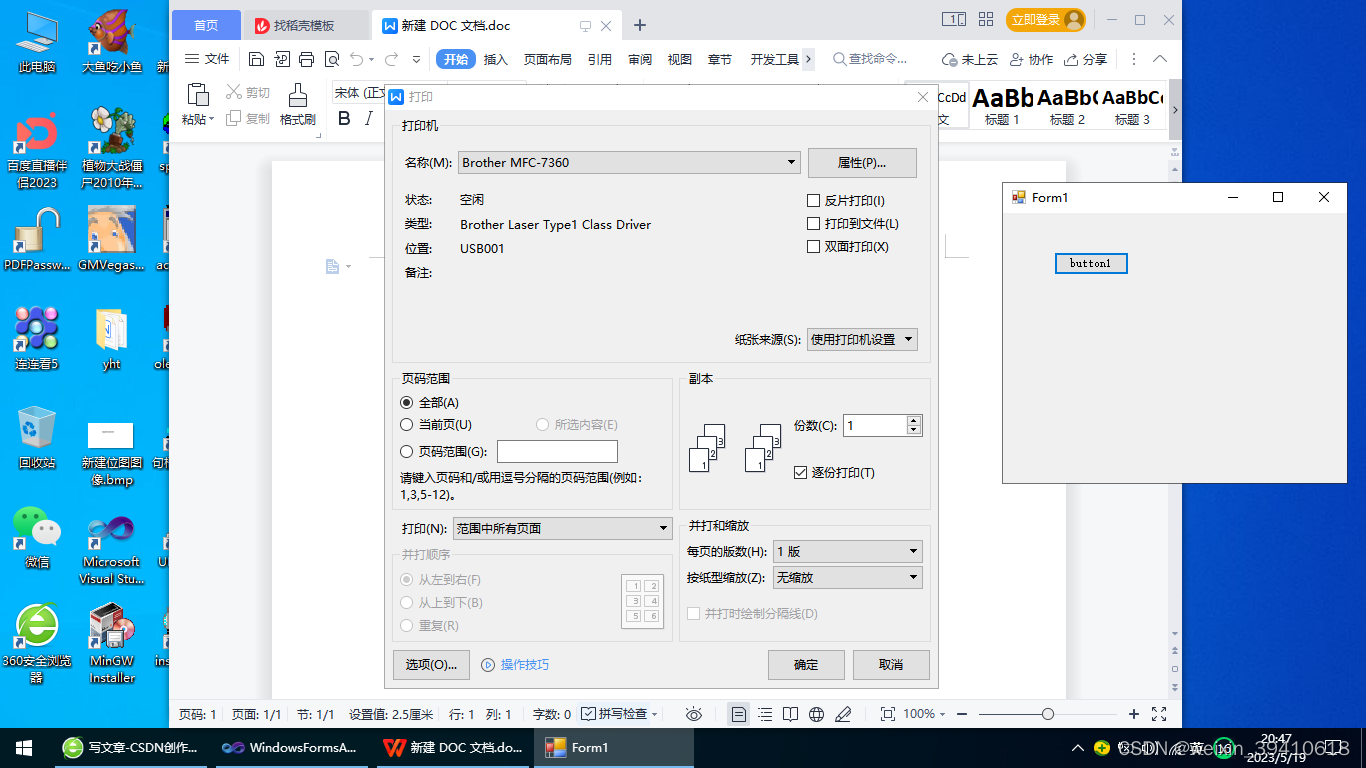Screen dimensions: 1366x768
Task: Enable eye protection mode in status bar
Action: 694,714
